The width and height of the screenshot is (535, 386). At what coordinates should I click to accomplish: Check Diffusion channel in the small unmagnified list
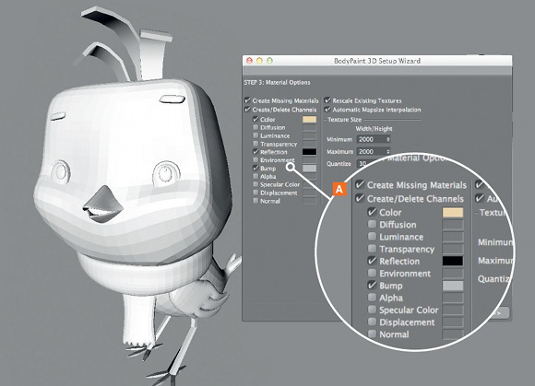tap(255, 127)
